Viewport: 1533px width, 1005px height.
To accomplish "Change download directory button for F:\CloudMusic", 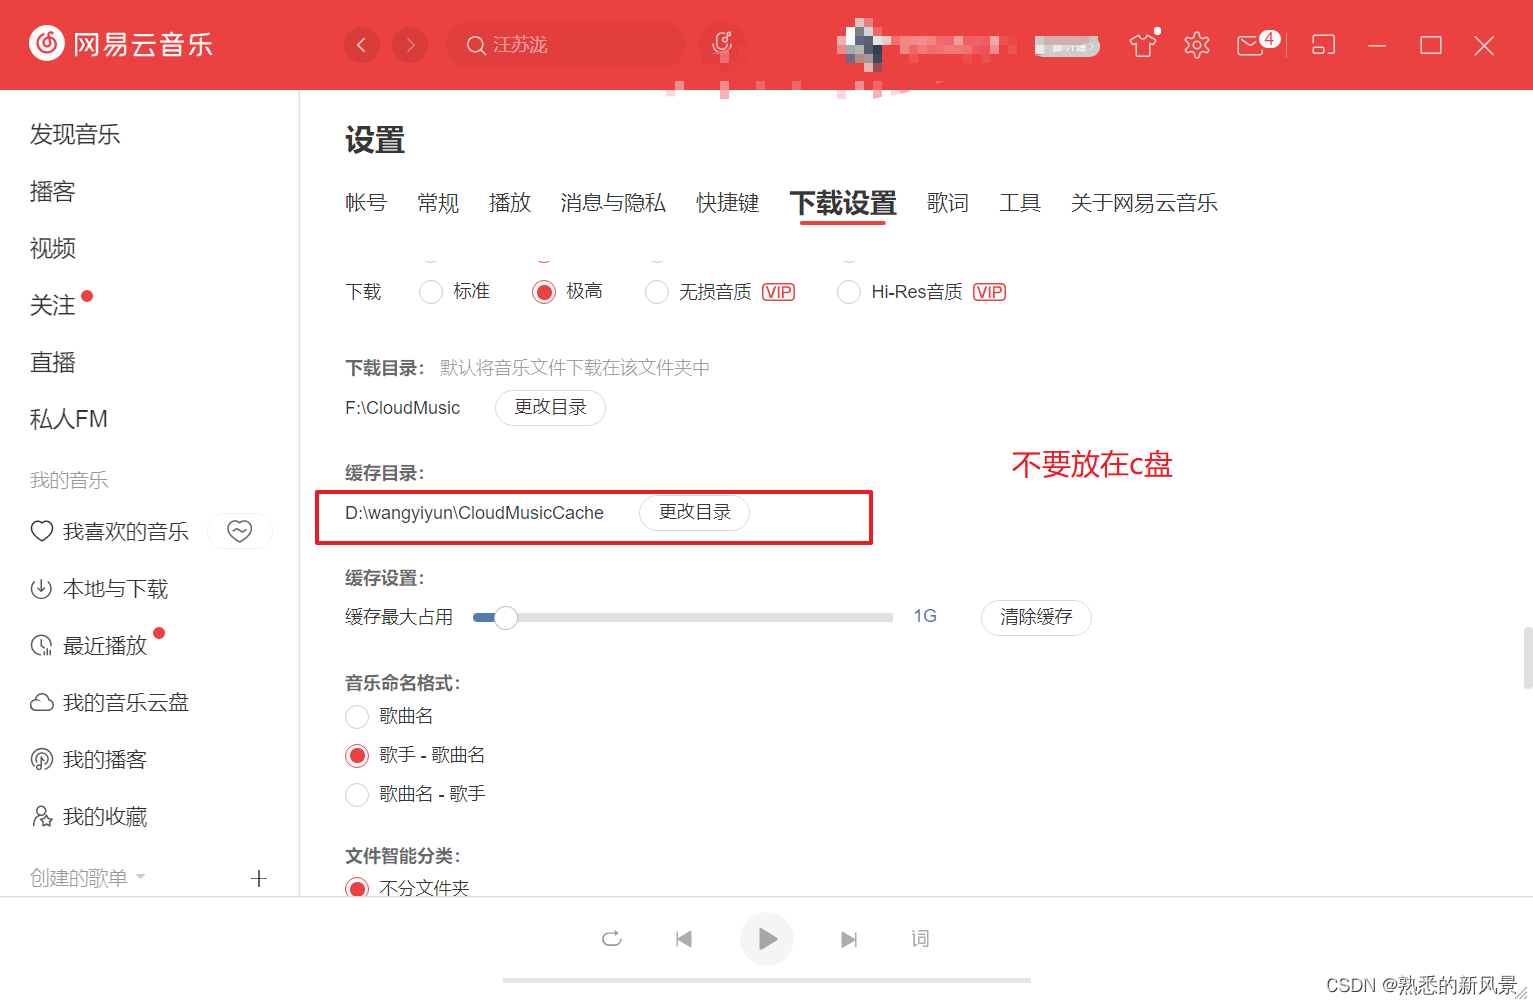I will [550, 407].
